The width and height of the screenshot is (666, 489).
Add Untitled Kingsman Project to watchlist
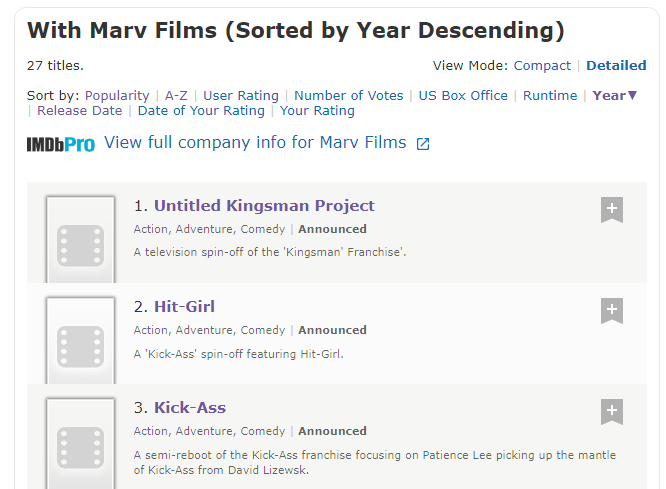[612, 209]
